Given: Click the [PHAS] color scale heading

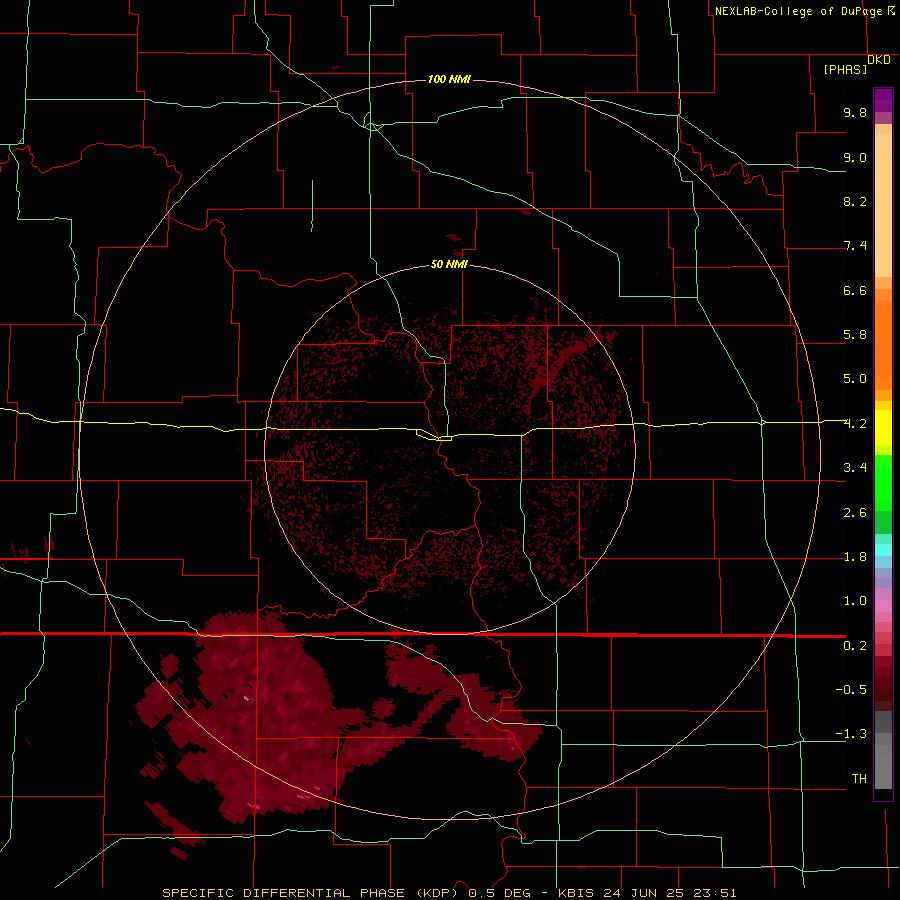Looking at the screenshot, I should [845, 69].
